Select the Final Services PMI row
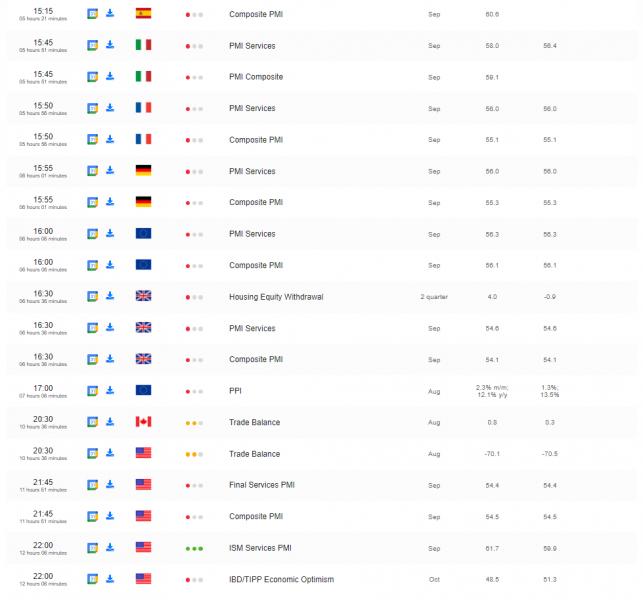The height and width of the screenshot is (600, 643). coord(322,485)
